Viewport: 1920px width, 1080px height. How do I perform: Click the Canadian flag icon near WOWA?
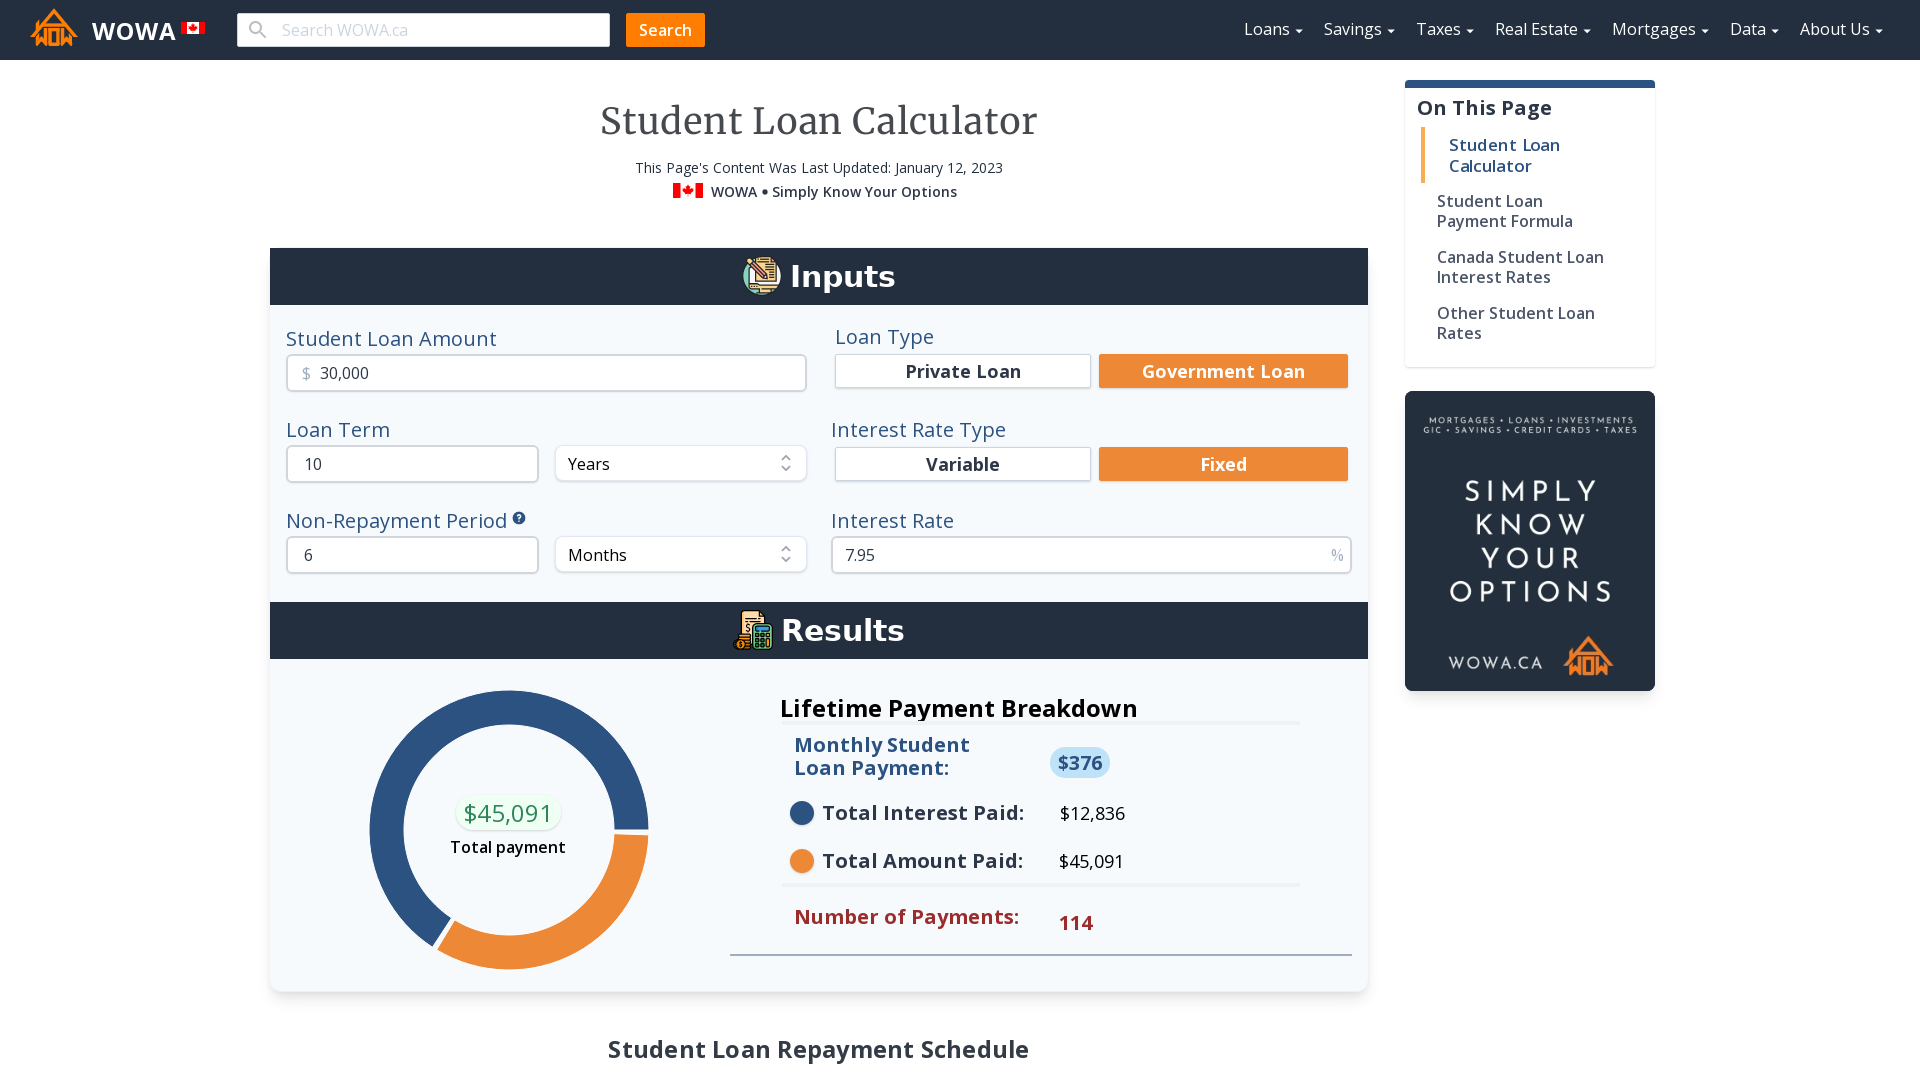pos(193,29)
